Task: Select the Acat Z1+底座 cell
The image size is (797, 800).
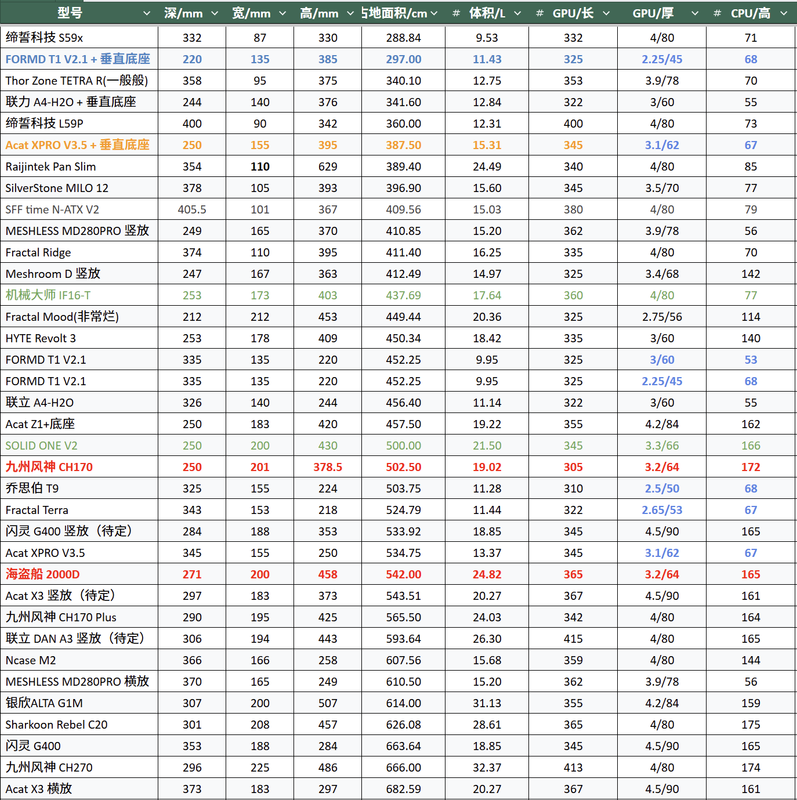Action: pos(79,424)
